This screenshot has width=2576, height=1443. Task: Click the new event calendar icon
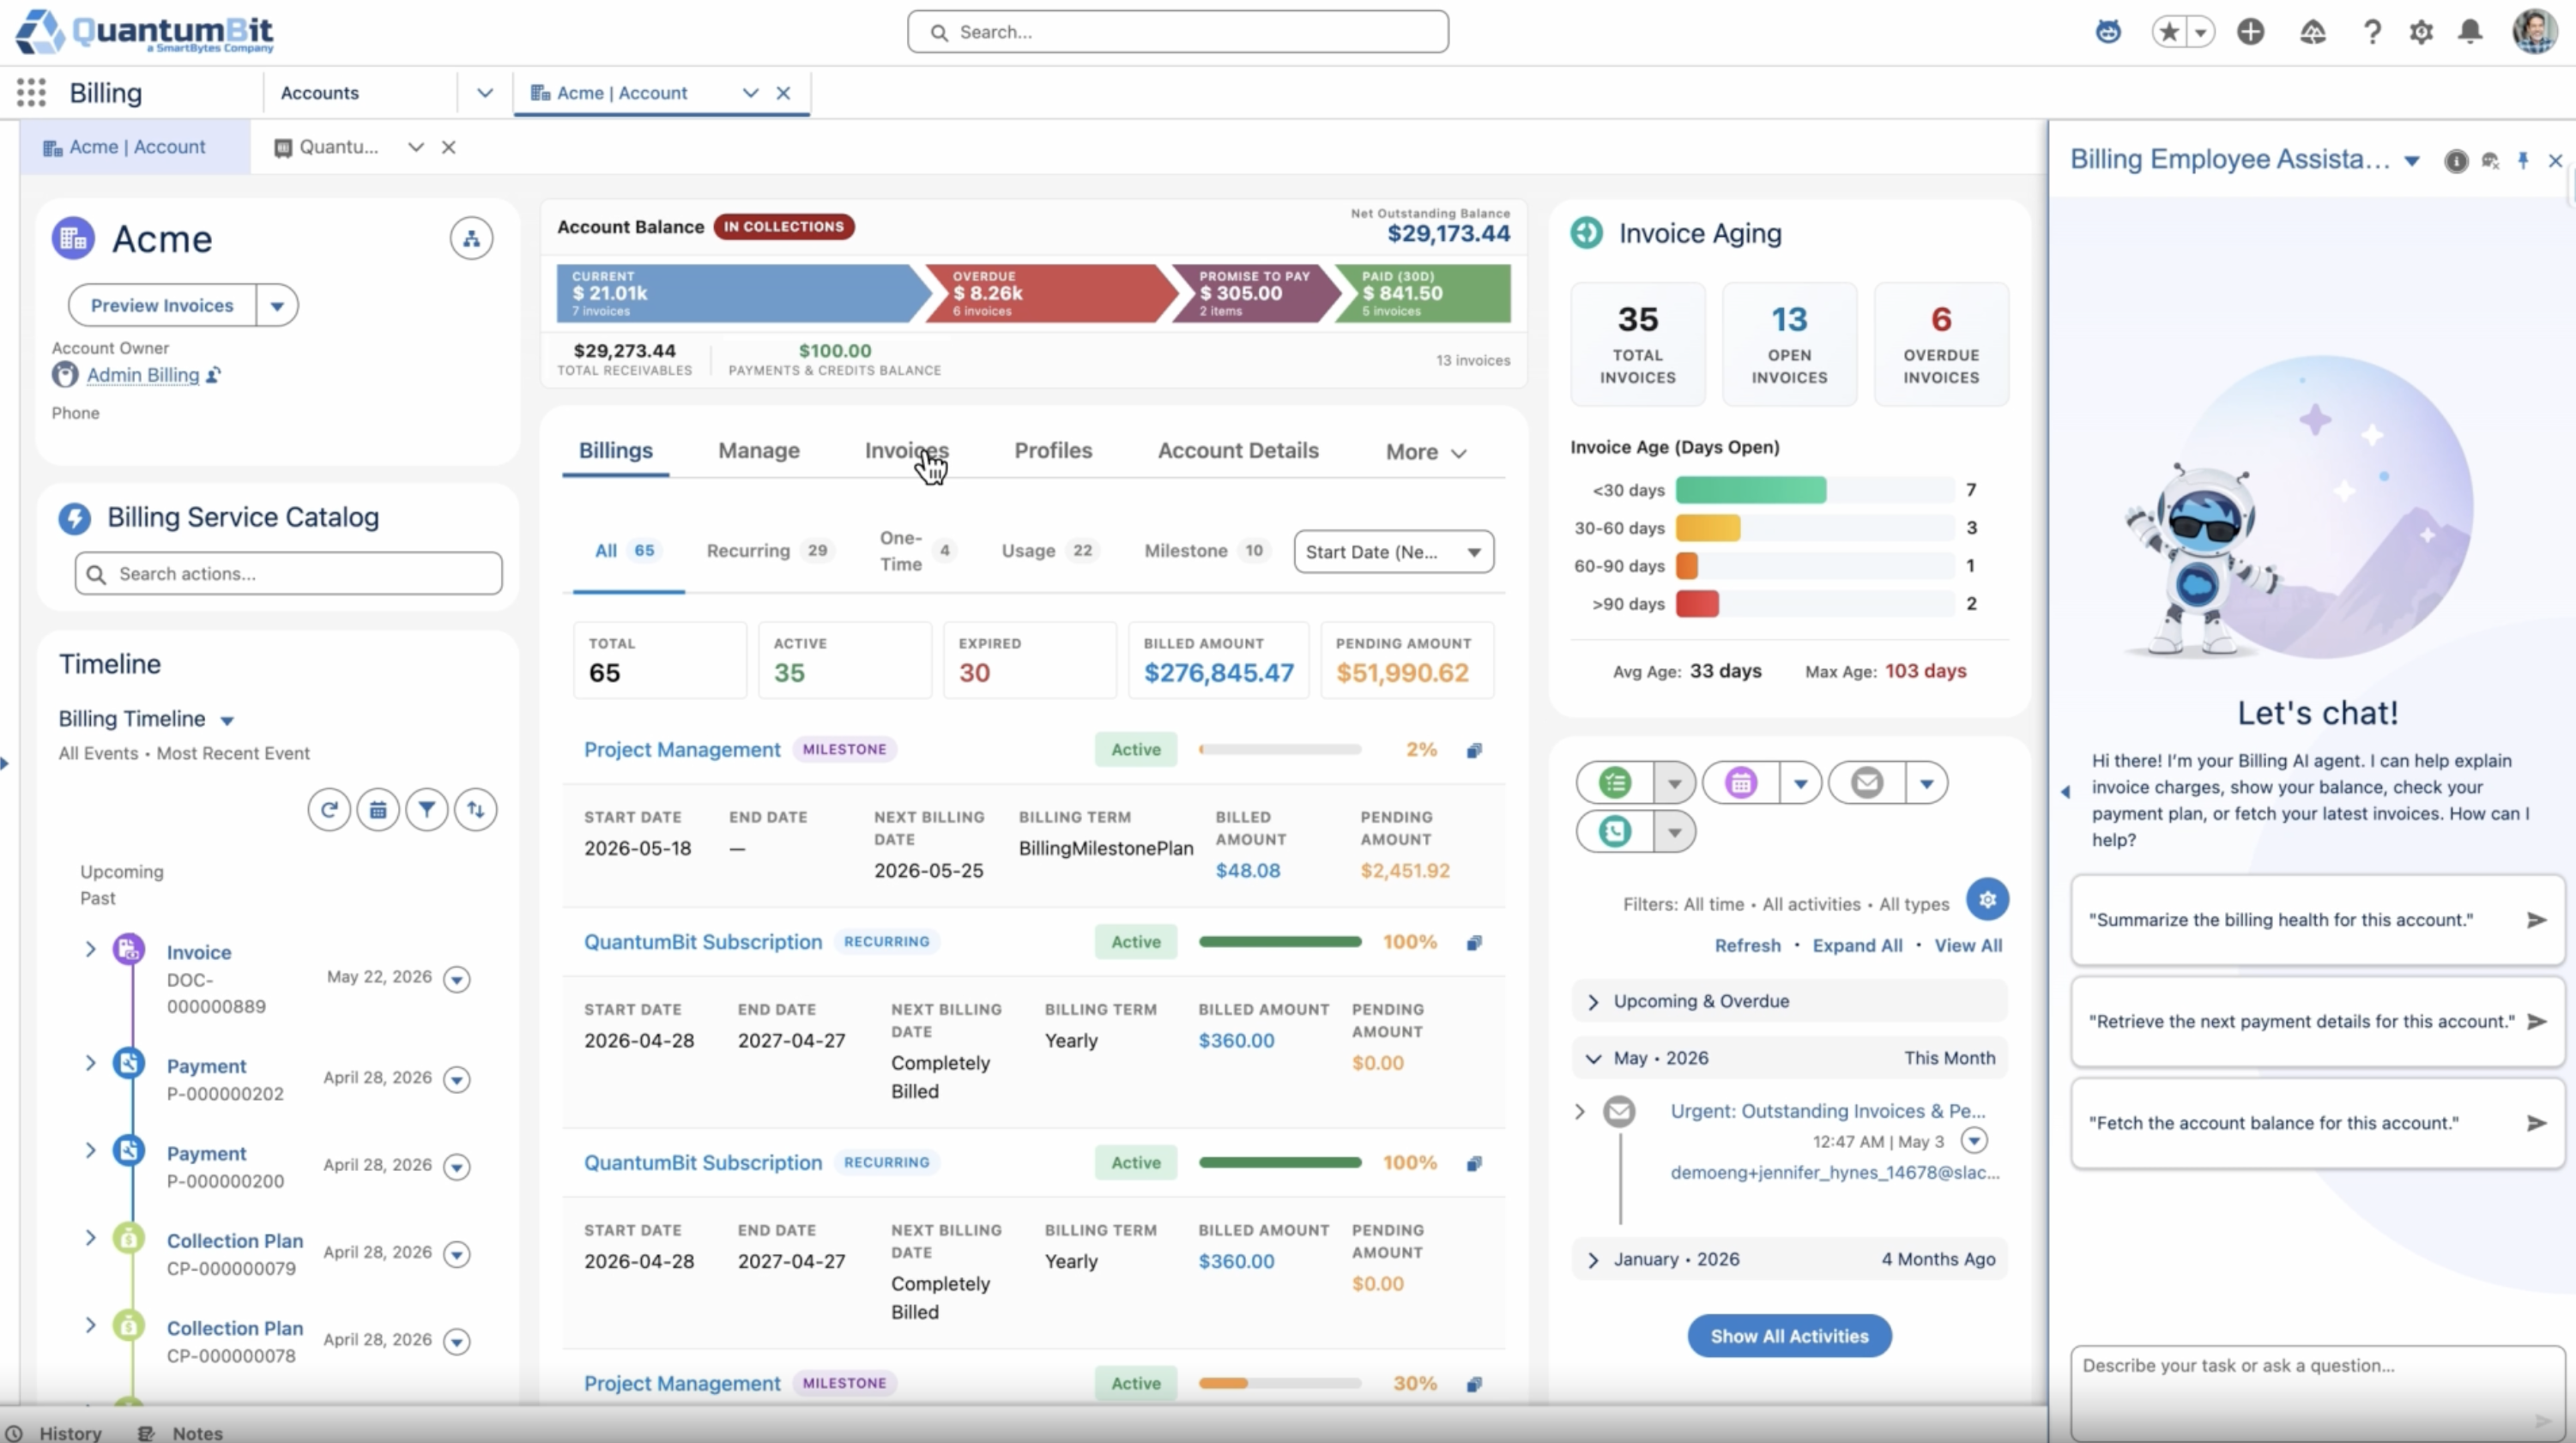1741,783
